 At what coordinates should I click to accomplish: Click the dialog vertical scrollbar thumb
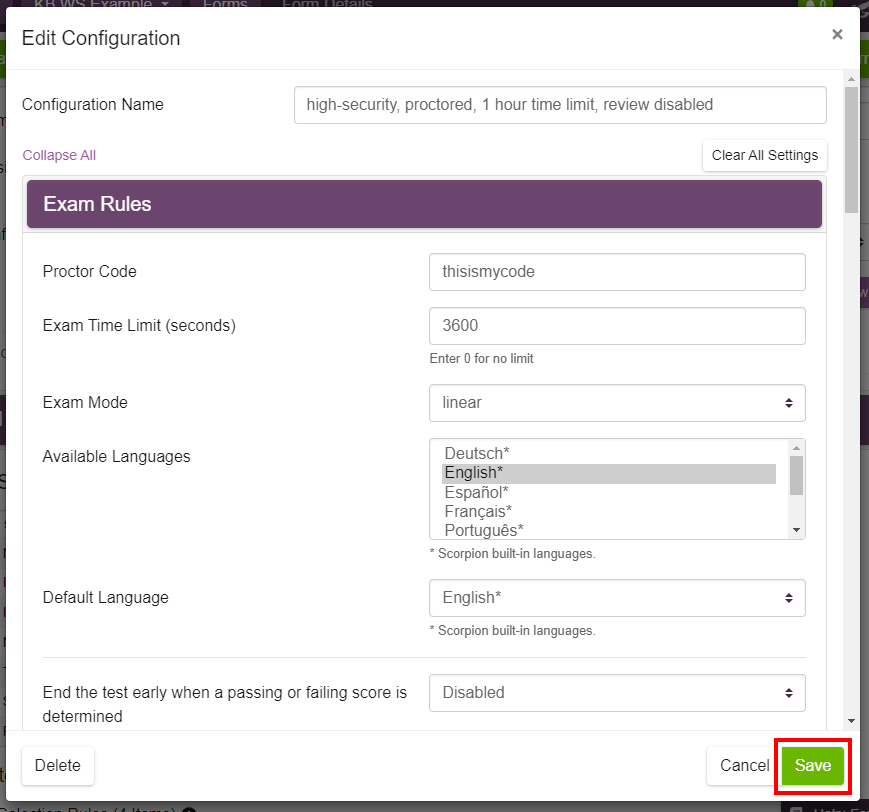pyautogui.click(x=851, y=150)
